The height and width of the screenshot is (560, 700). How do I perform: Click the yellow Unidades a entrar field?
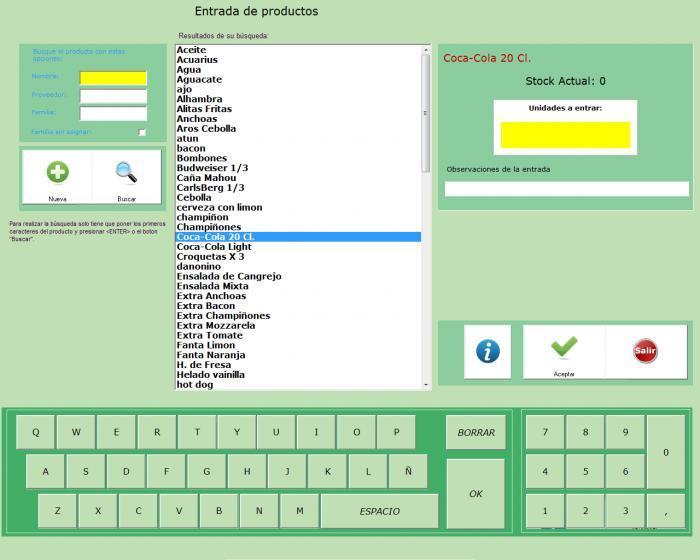tap(565, 134)
